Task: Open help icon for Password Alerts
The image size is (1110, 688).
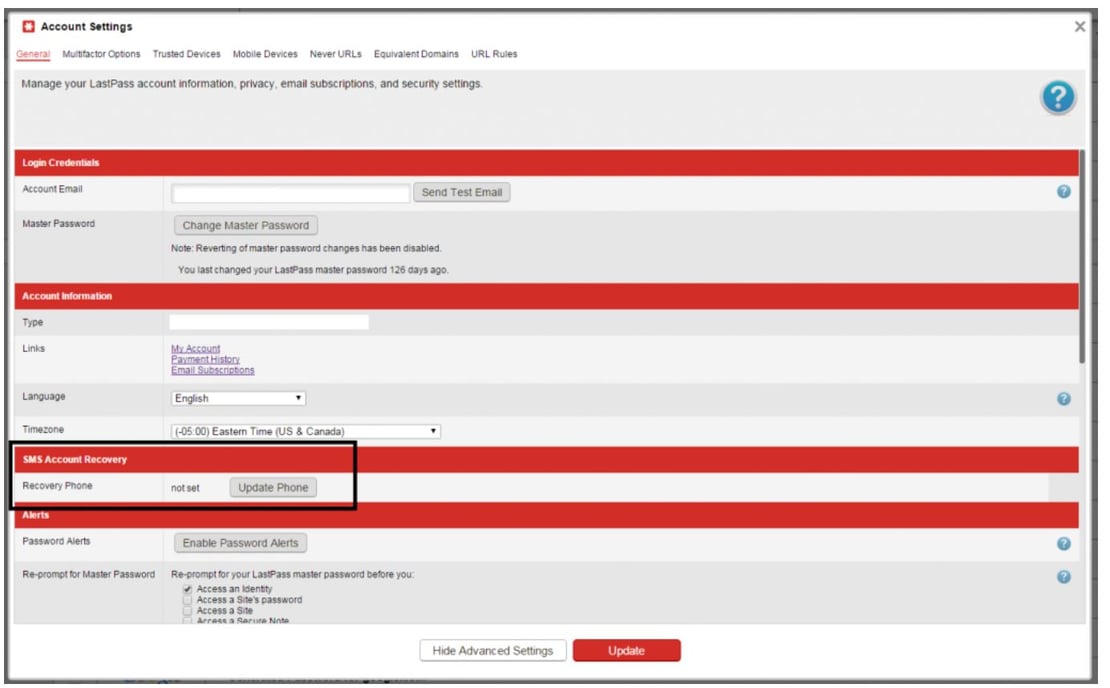Action: tap(1063, 544)
